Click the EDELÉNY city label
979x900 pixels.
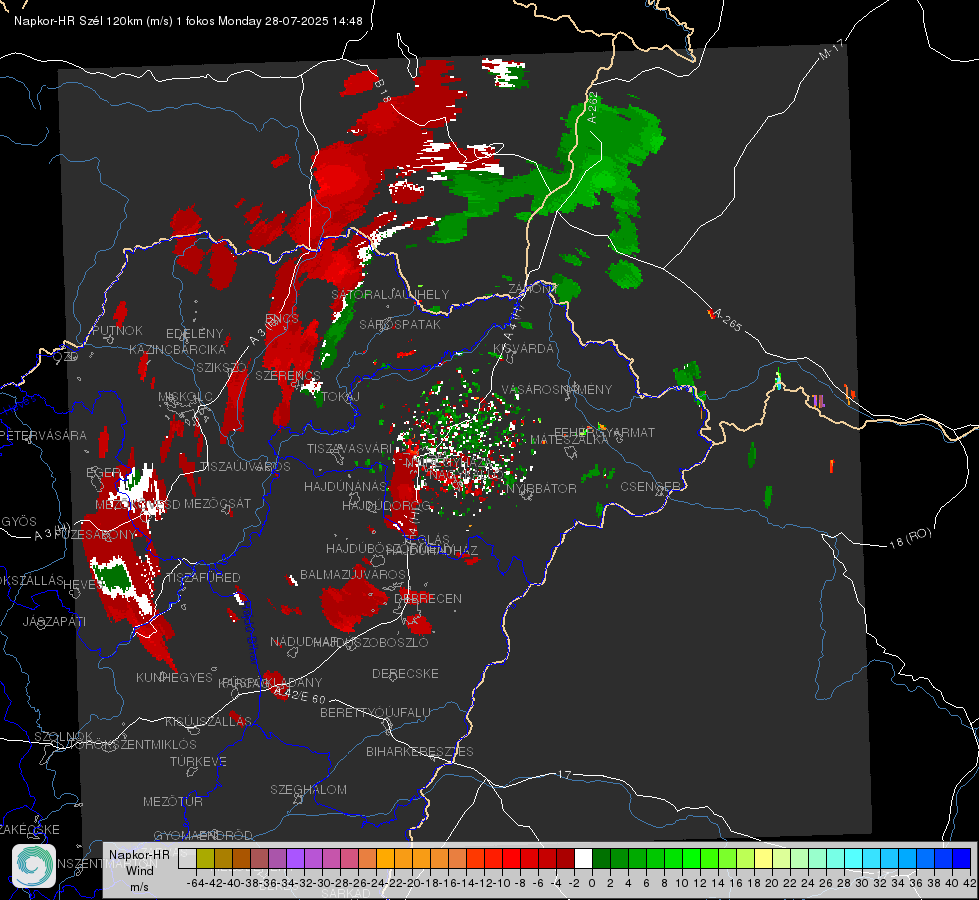click(194, 334)
